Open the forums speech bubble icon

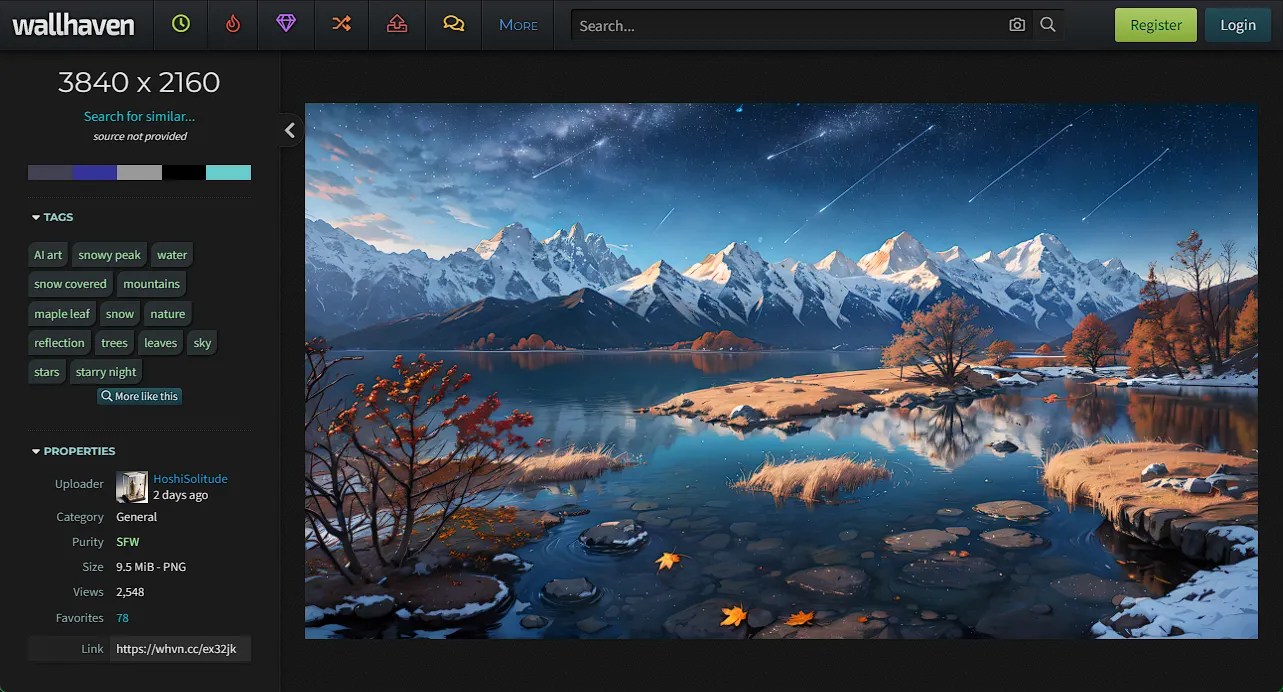tap(453, 25)
